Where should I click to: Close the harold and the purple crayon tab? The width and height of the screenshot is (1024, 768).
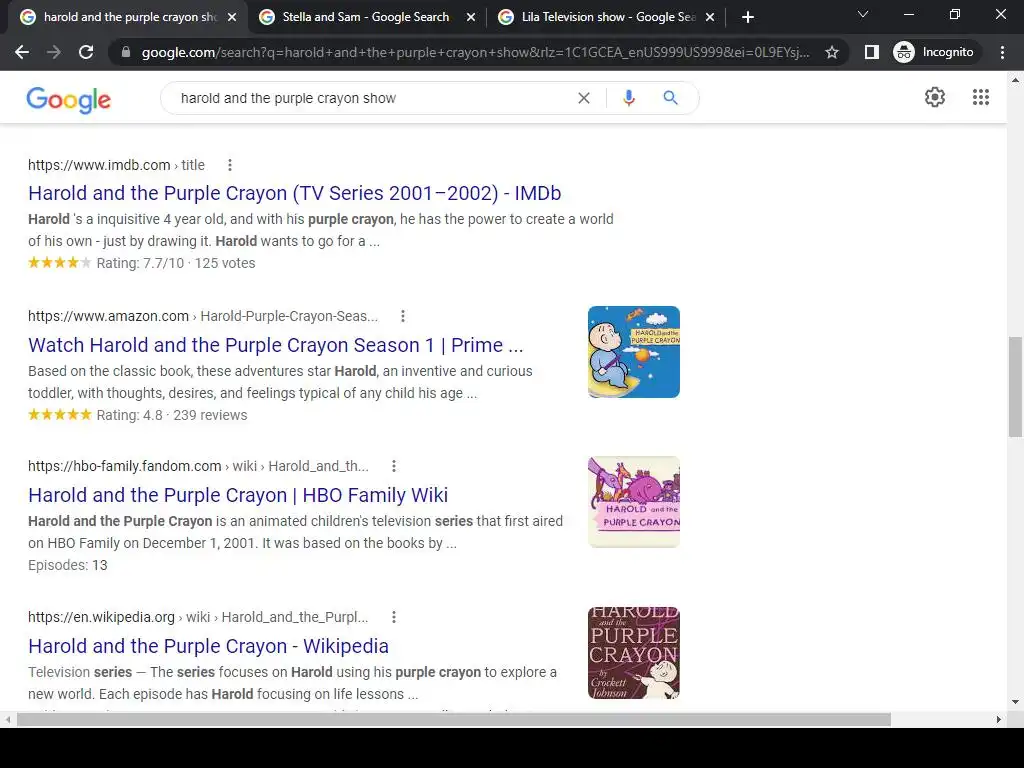click(232, 18)
